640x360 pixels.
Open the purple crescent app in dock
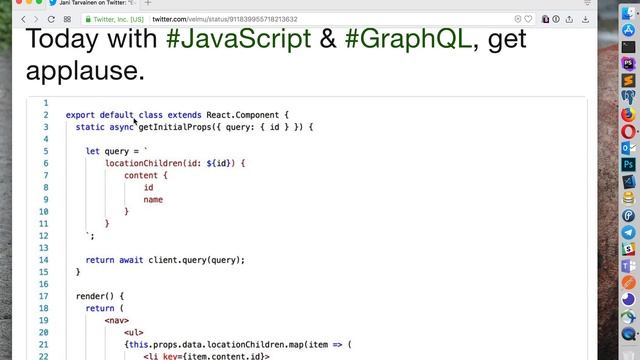629,300
